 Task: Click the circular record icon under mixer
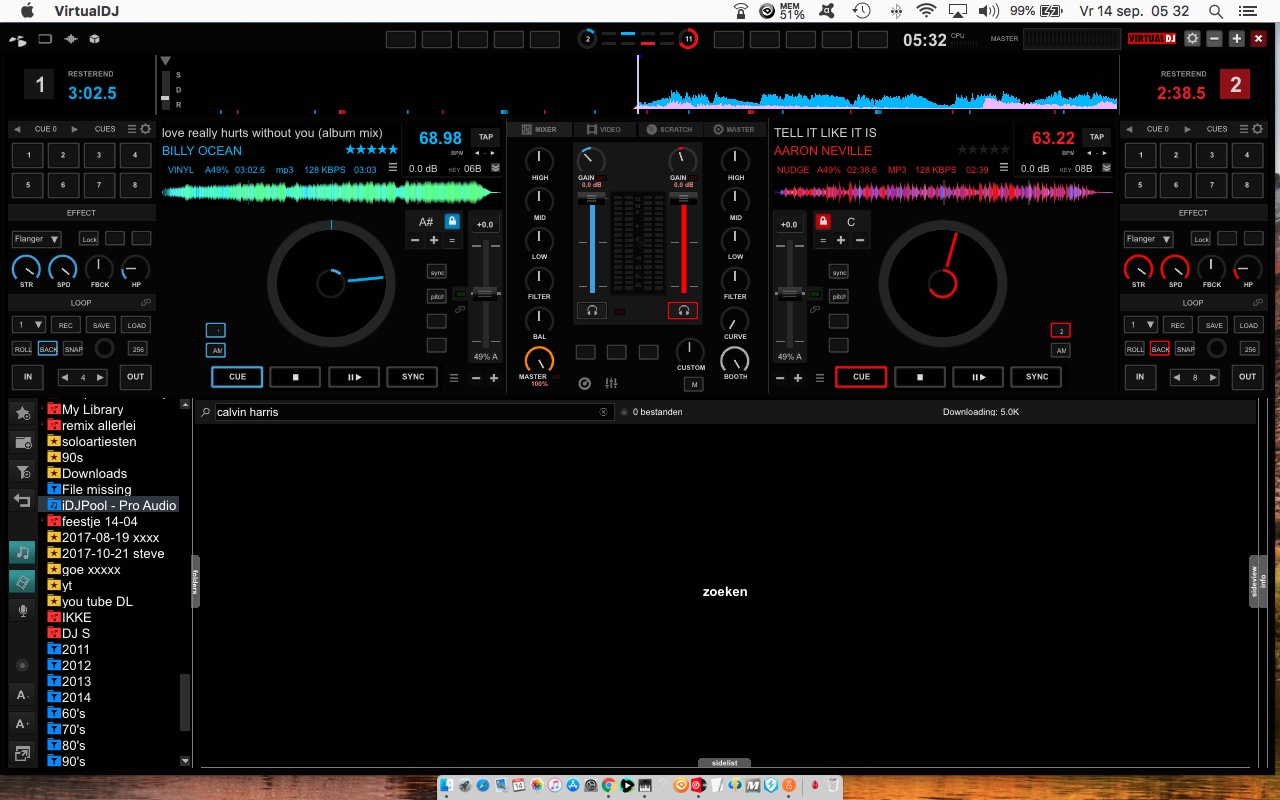point(585,384)
